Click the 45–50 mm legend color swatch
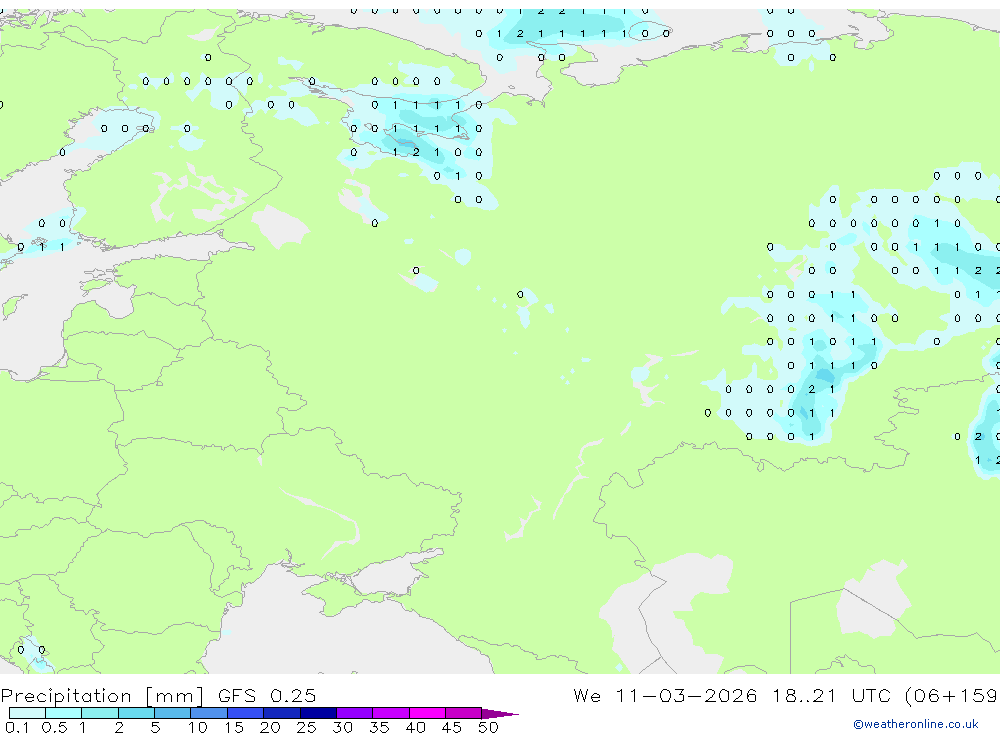 [464, 713]
